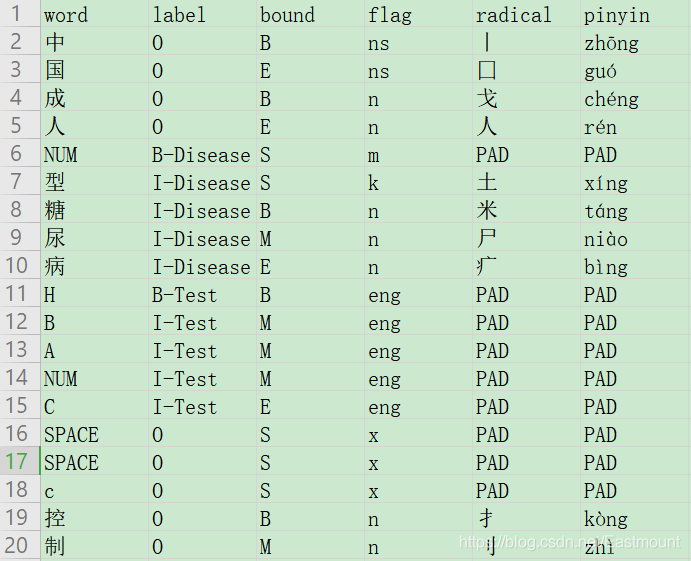
Task: Select the pinyin cell 'zhōng'
Action: click(x=611, y=43)
